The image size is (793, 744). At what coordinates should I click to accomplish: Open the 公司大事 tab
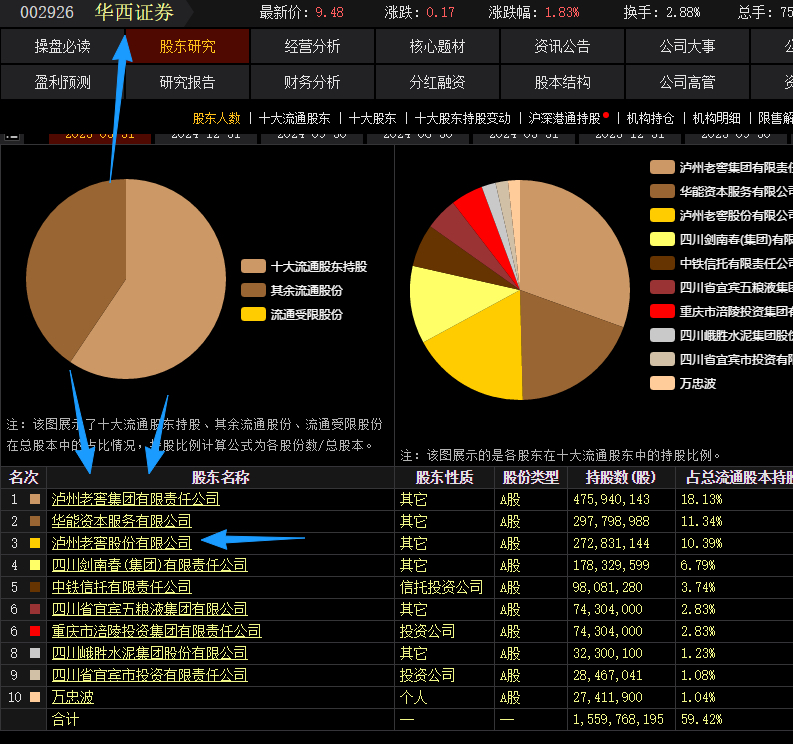(687, 47)
